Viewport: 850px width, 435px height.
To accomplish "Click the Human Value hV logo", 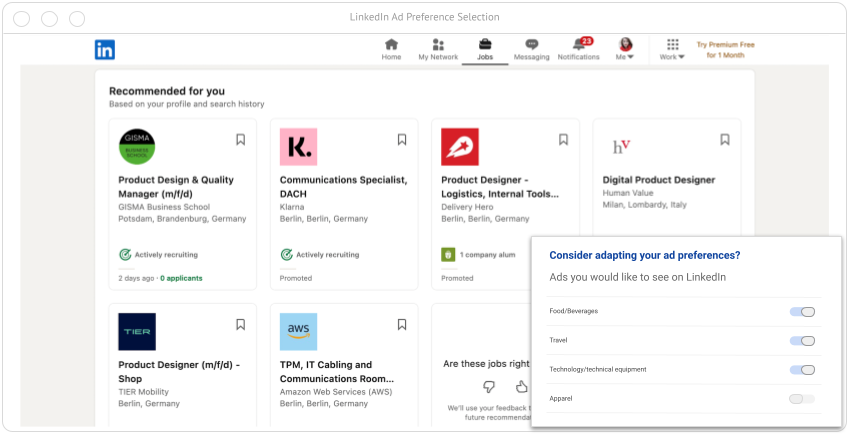I will click(621, 146).
